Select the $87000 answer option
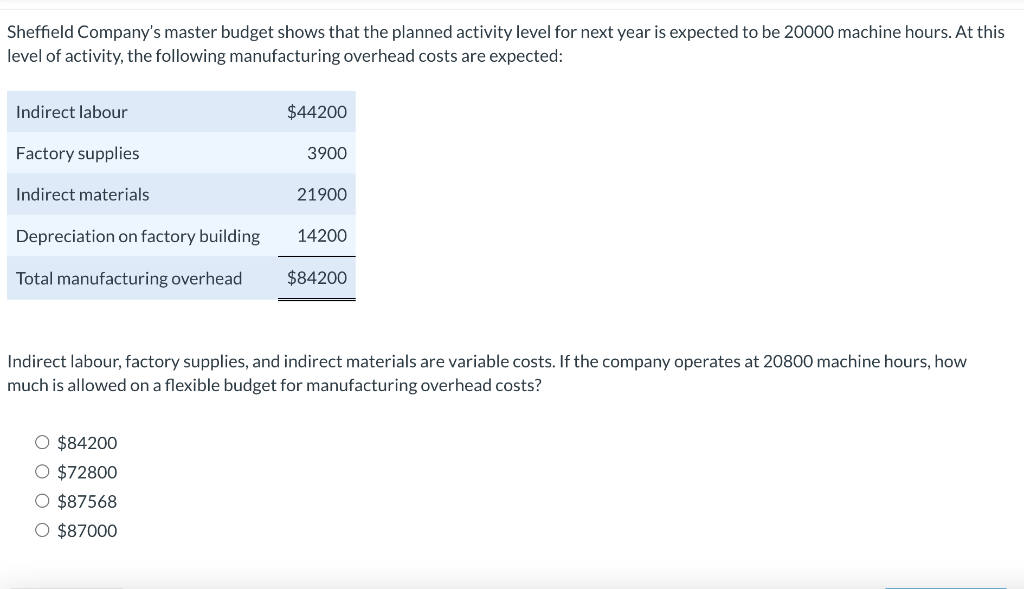Screen dimensions: 1024x589 tap(42, 530)
